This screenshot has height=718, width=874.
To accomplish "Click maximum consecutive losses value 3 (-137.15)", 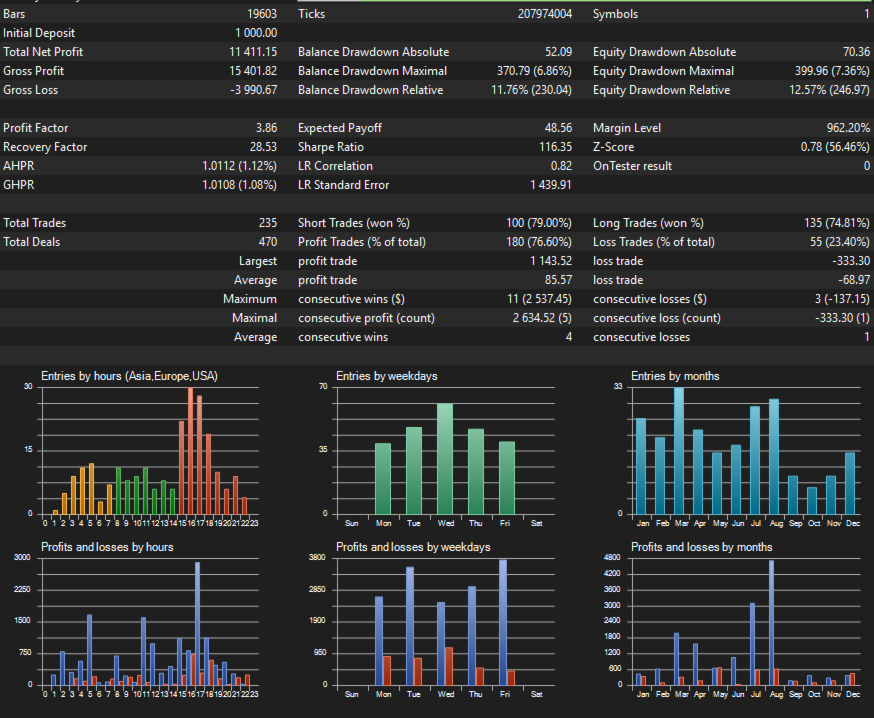I will 842,298.
